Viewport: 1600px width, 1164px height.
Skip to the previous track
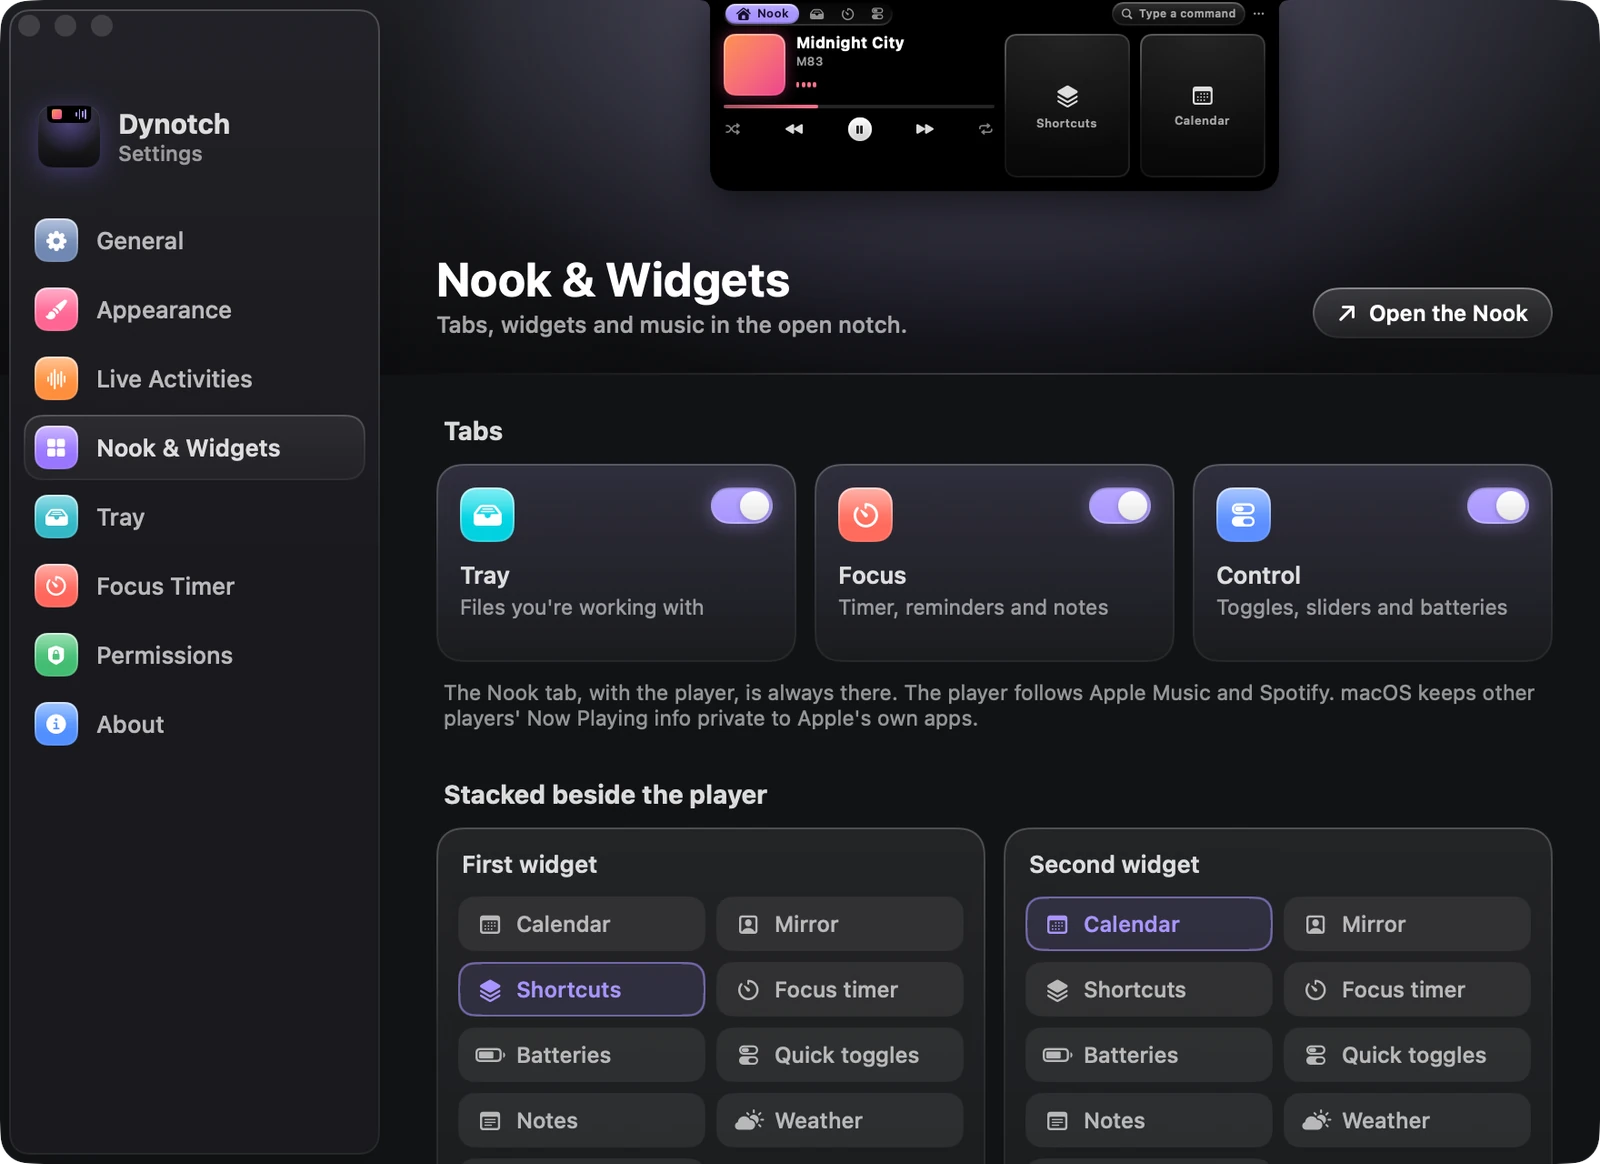pyautogui.click(x=794, y=129)
